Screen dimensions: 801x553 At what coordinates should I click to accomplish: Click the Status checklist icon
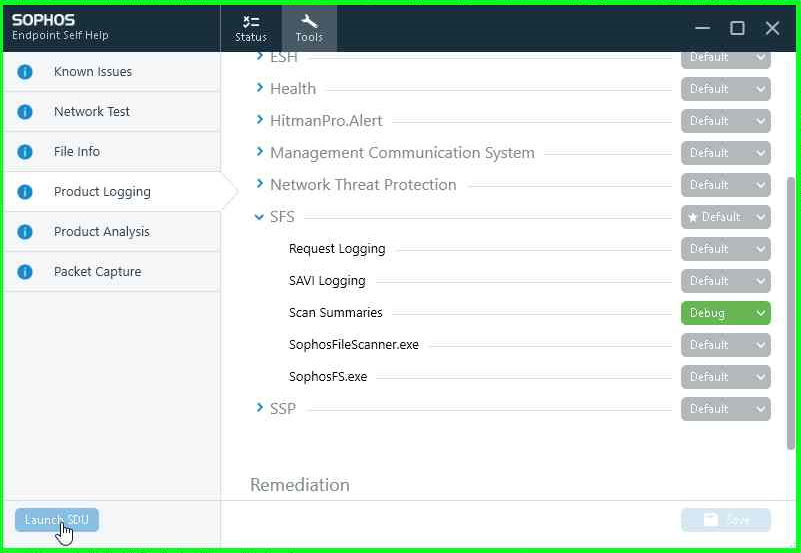coord(251,21)
